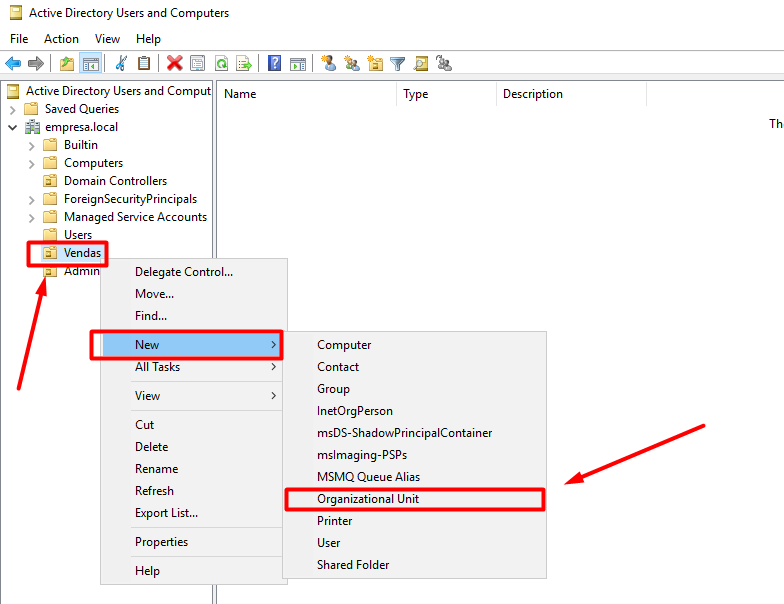Sort by the Description column header
Screen dimensions: 784x604
(x=572, y=94)
